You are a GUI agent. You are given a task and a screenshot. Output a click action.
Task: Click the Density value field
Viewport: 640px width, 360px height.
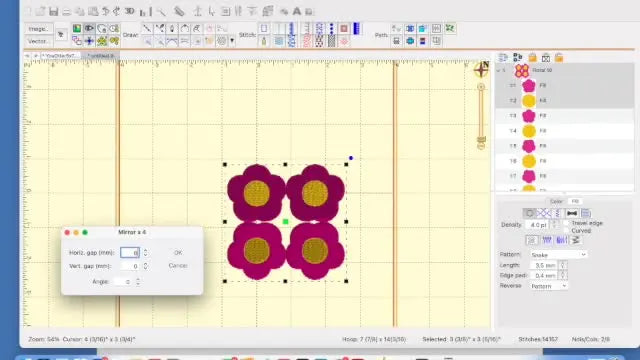[x=538, y=225]
